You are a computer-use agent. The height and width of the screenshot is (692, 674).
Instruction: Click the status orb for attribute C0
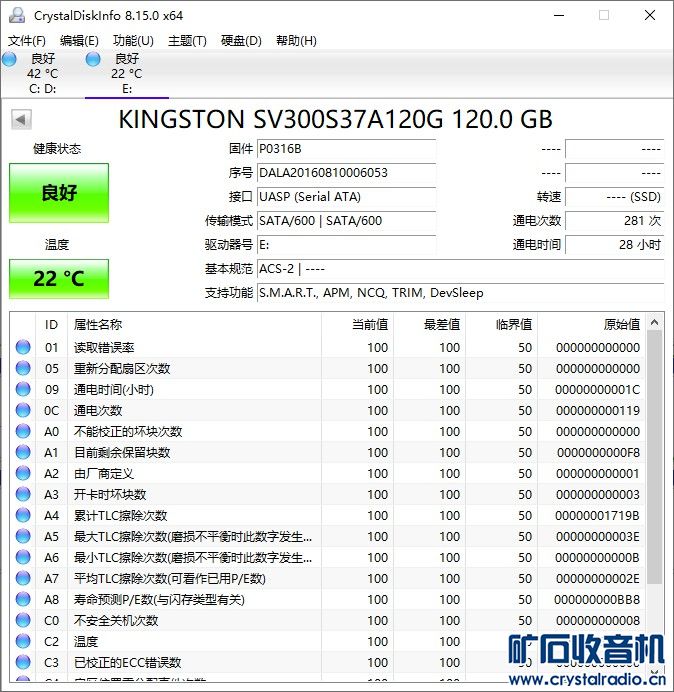click(x=23, y=620)
